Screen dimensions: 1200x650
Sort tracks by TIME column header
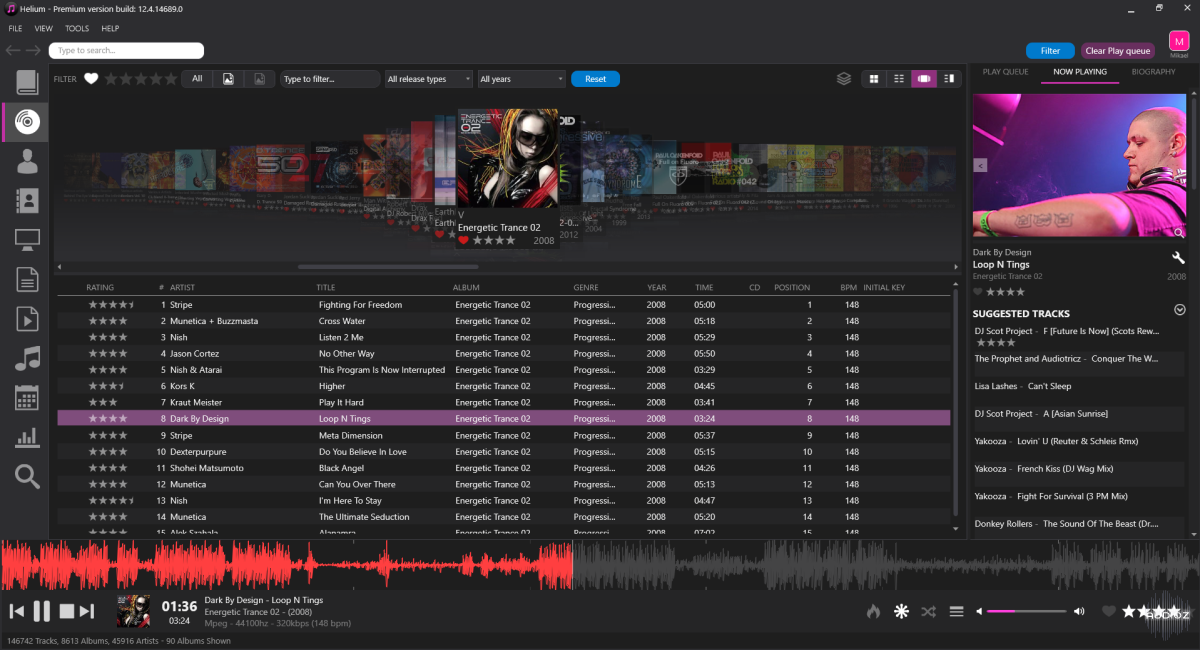704,288
